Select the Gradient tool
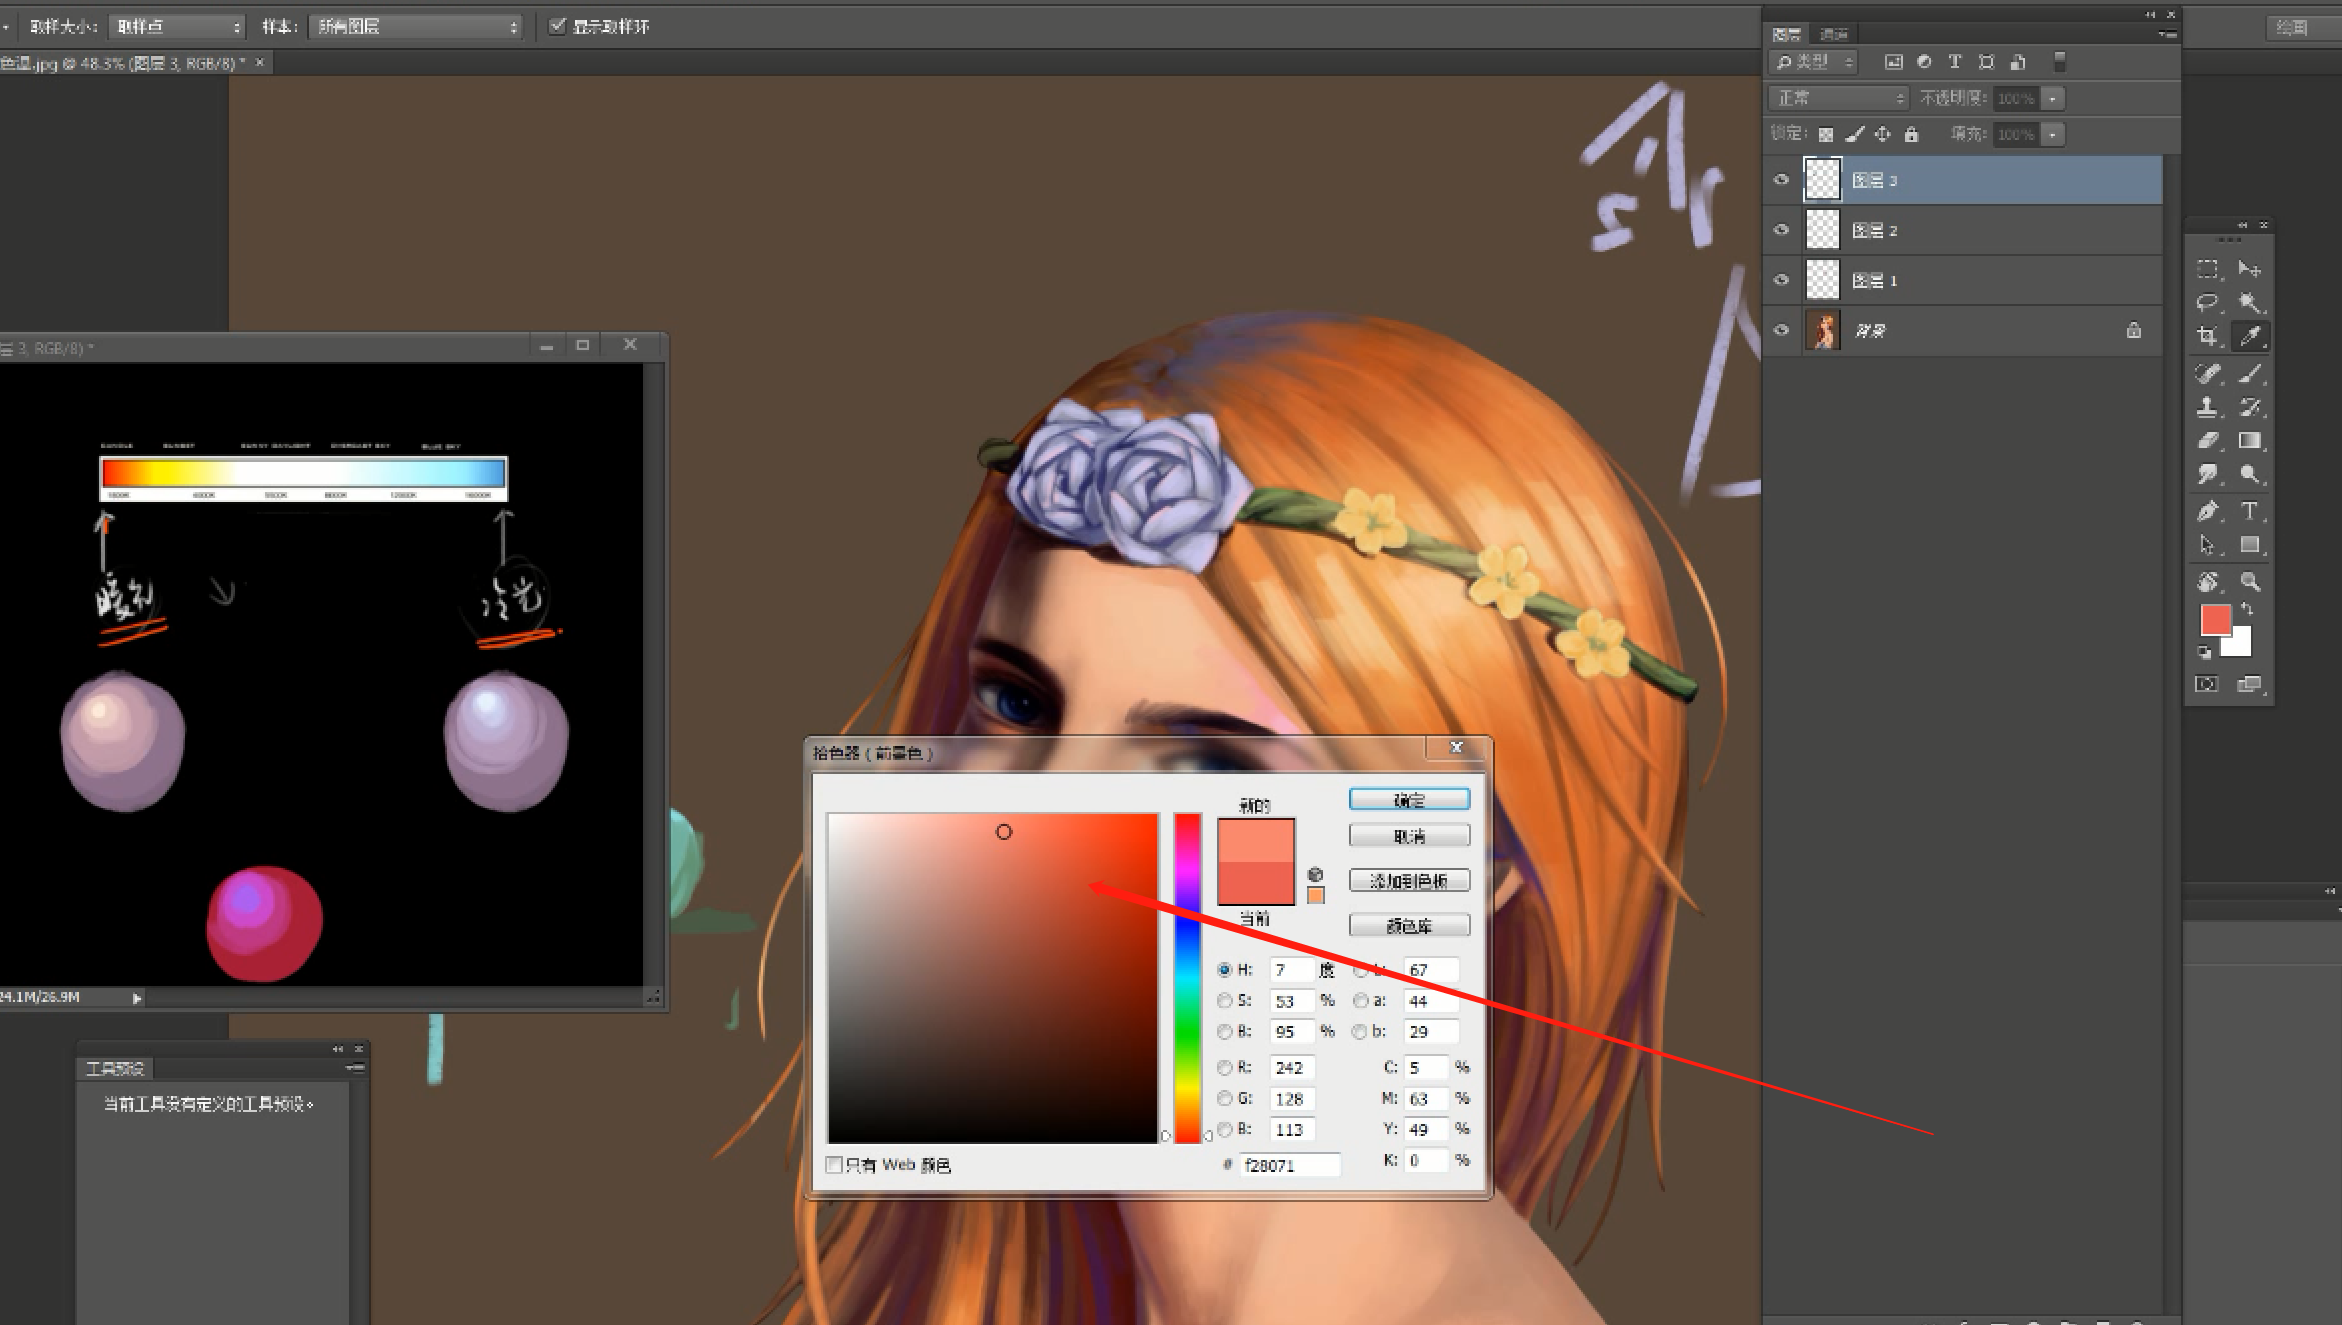The image size is (2342, 1325). [x=2250, y=441]
